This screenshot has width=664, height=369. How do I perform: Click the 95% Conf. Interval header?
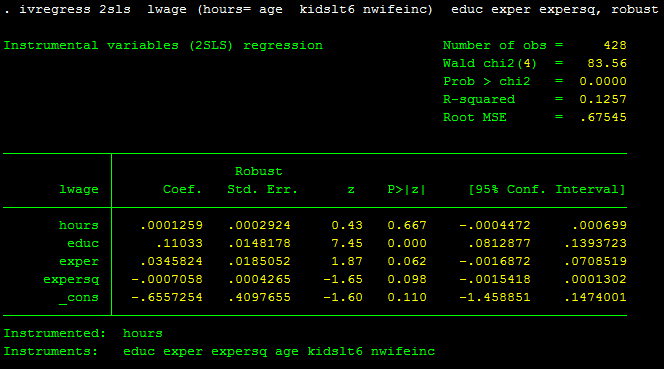547,189
